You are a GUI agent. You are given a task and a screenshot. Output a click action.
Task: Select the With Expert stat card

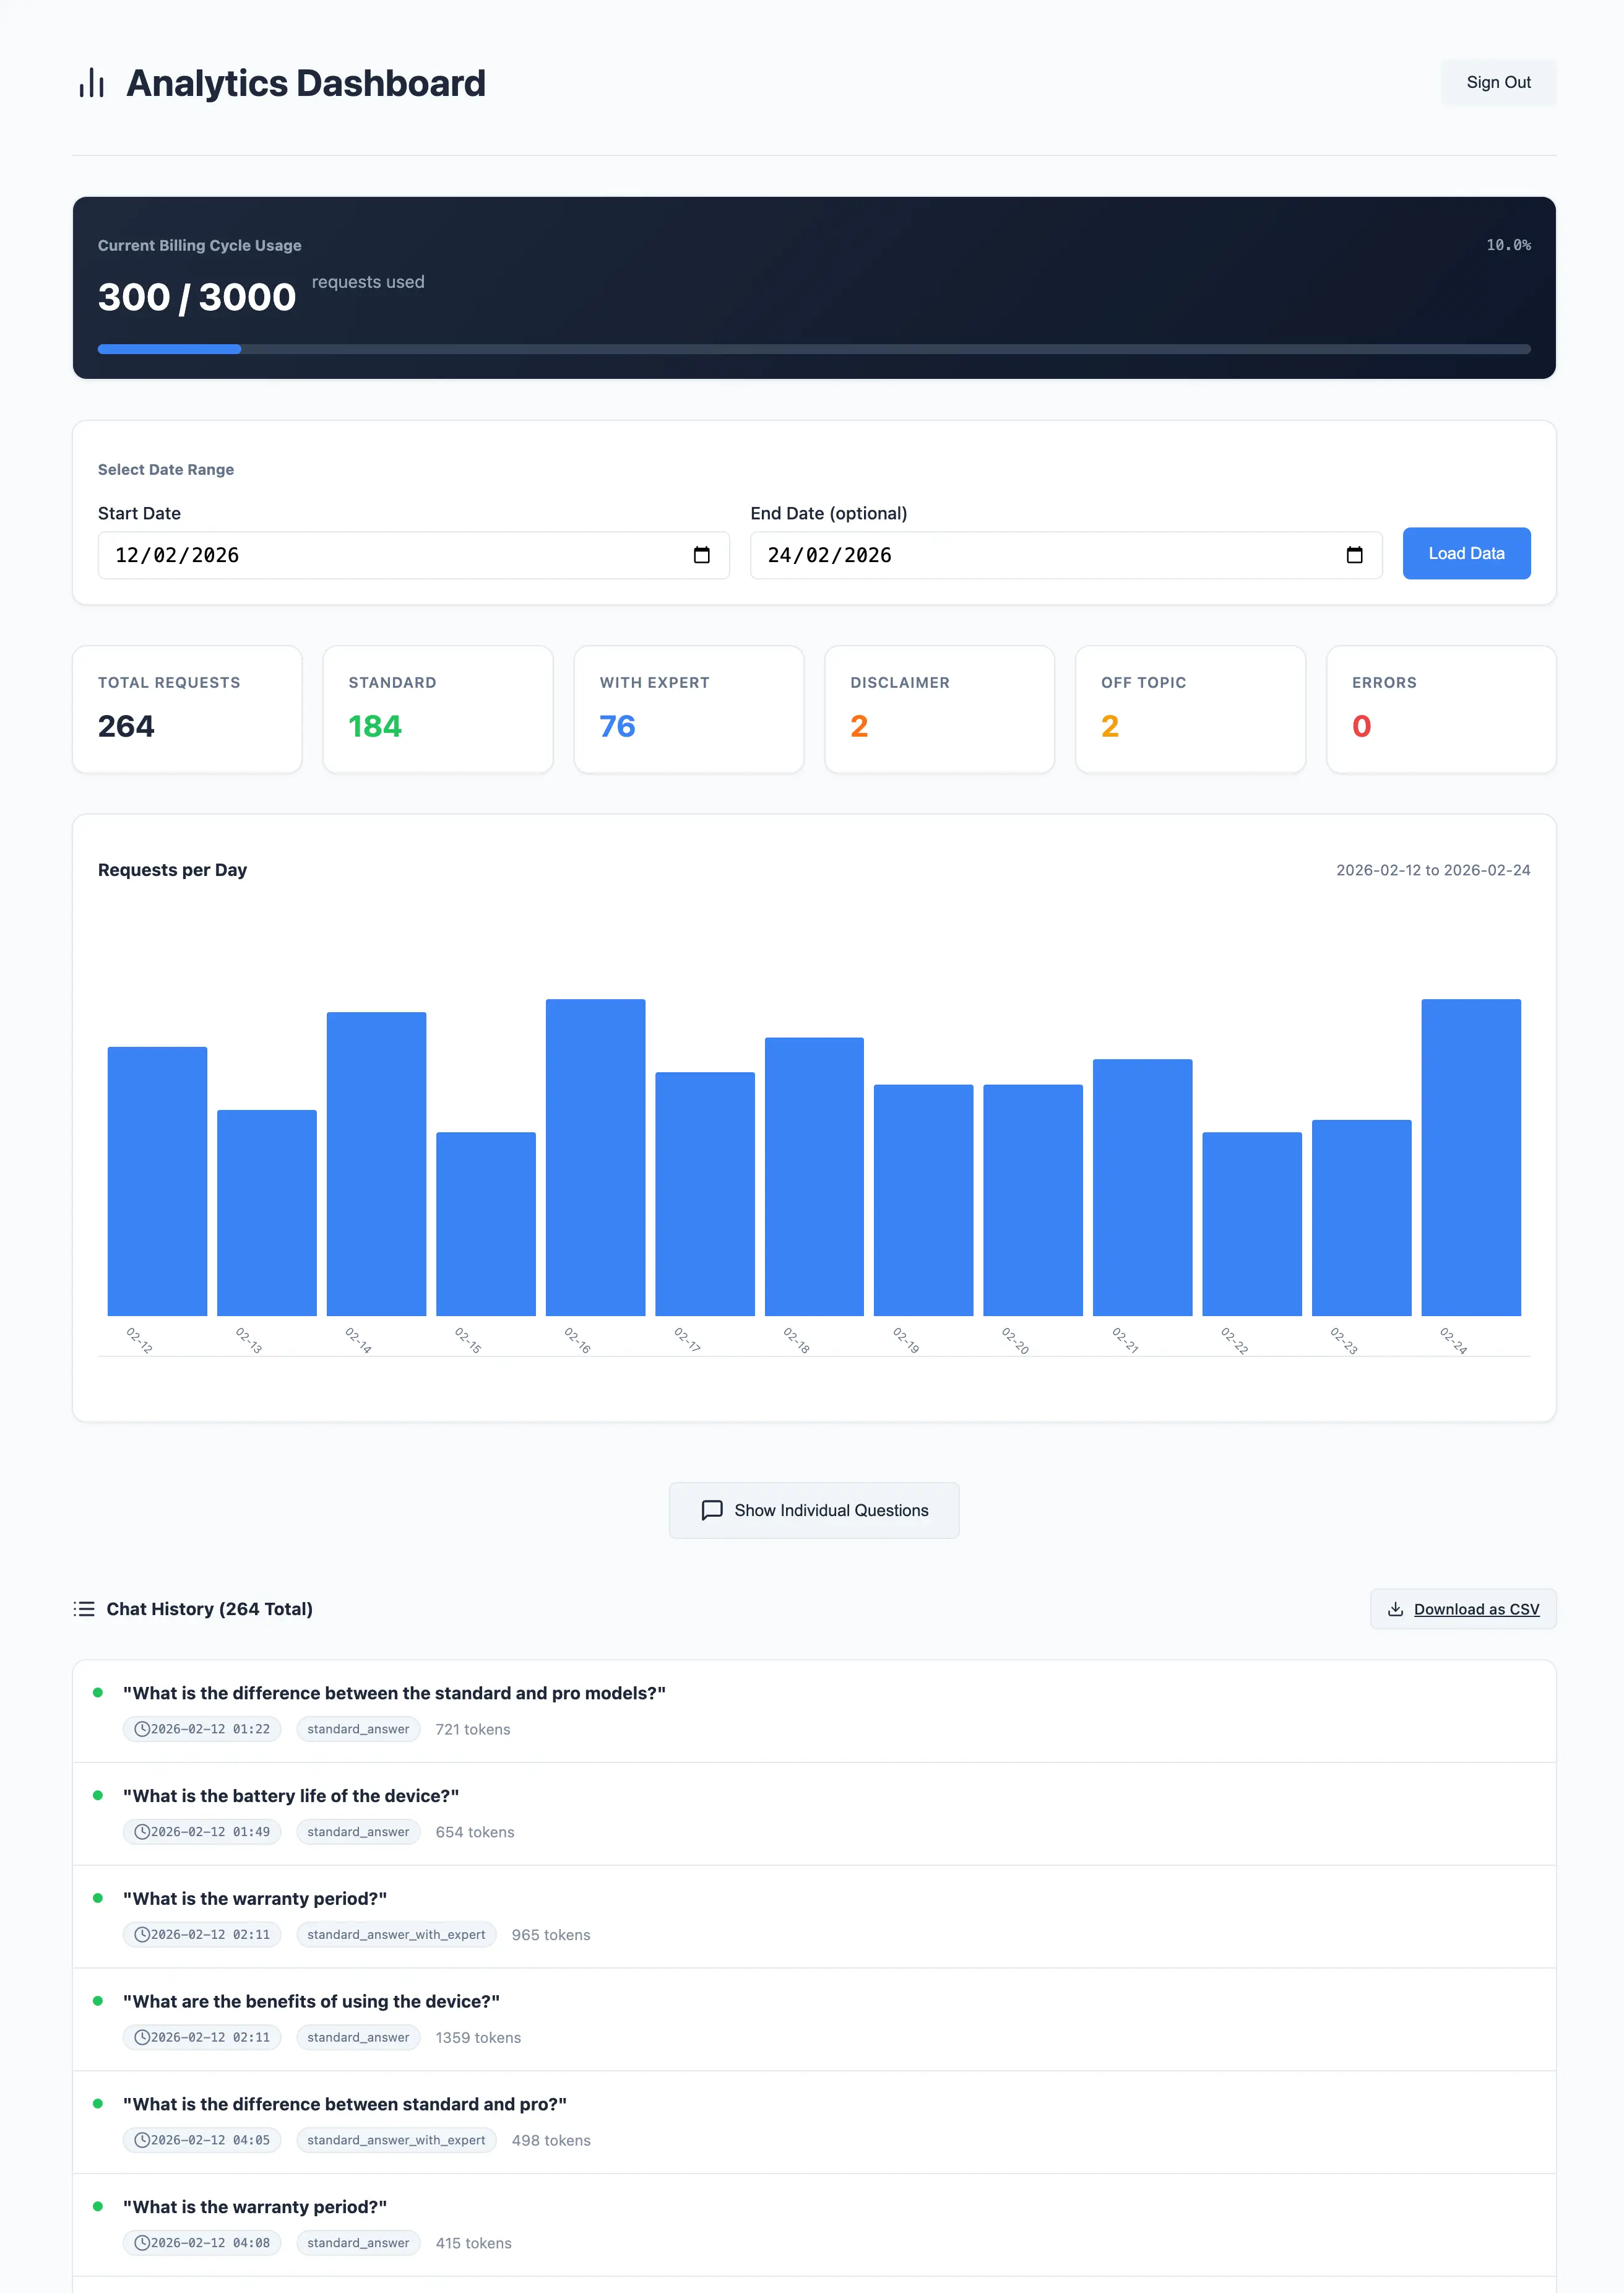click(x=688, y=709)
